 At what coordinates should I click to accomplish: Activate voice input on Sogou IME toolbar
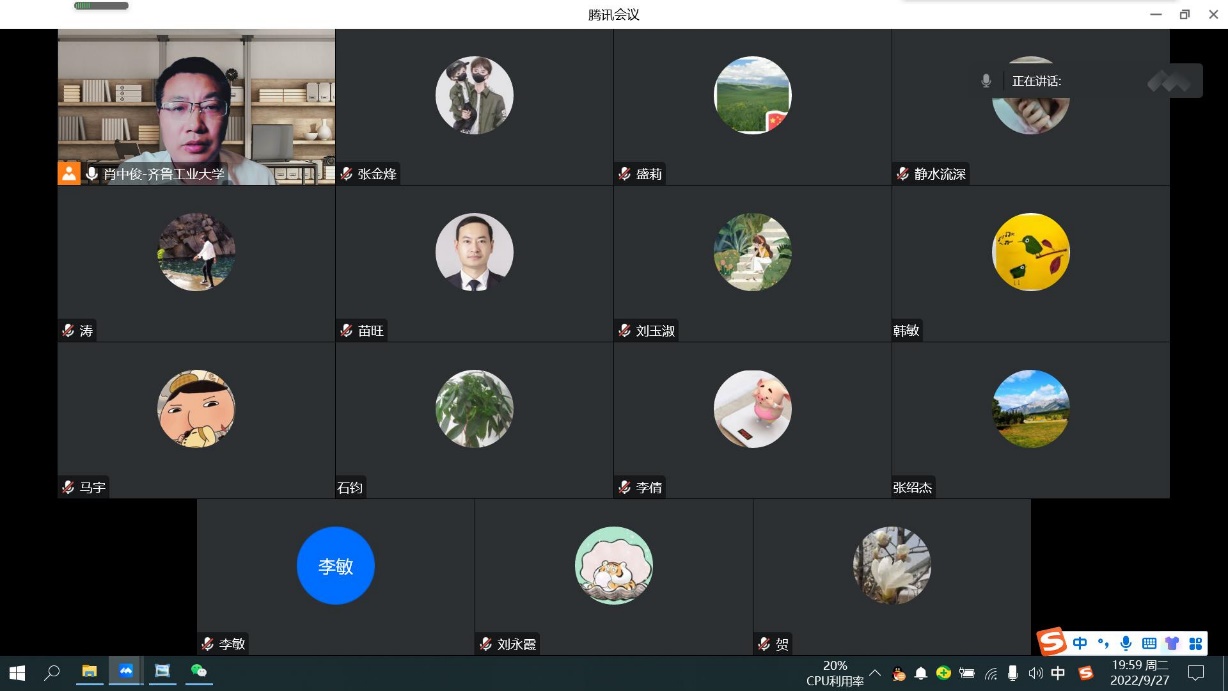pyautogui.click(x=1126, y=643)
